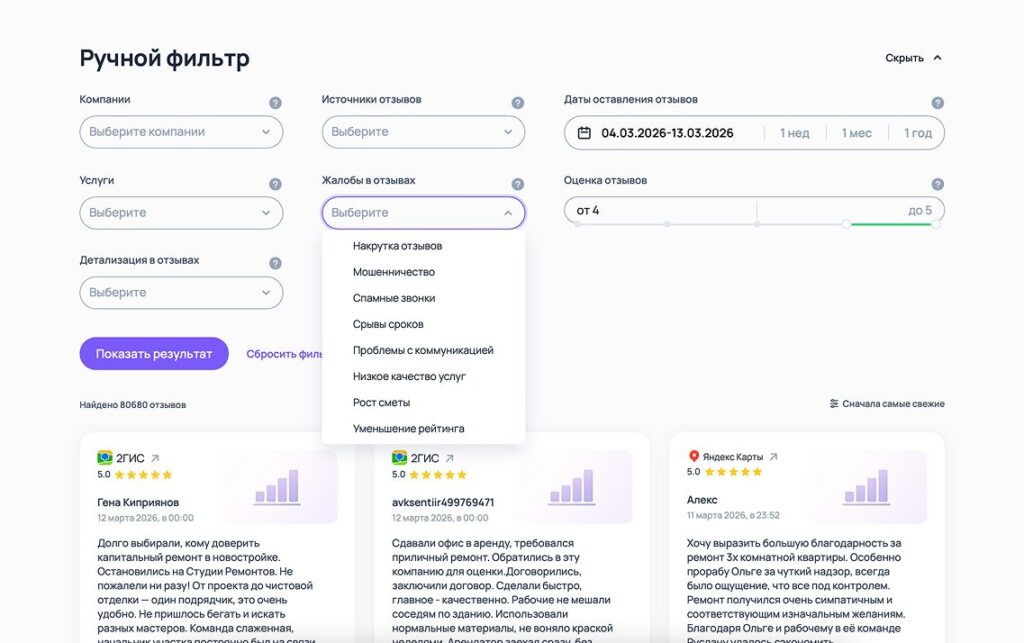Click help icon next to Источники отзывов
Image resolution: width=1024 pixels, height=643 pixels.
click(517, 103)
